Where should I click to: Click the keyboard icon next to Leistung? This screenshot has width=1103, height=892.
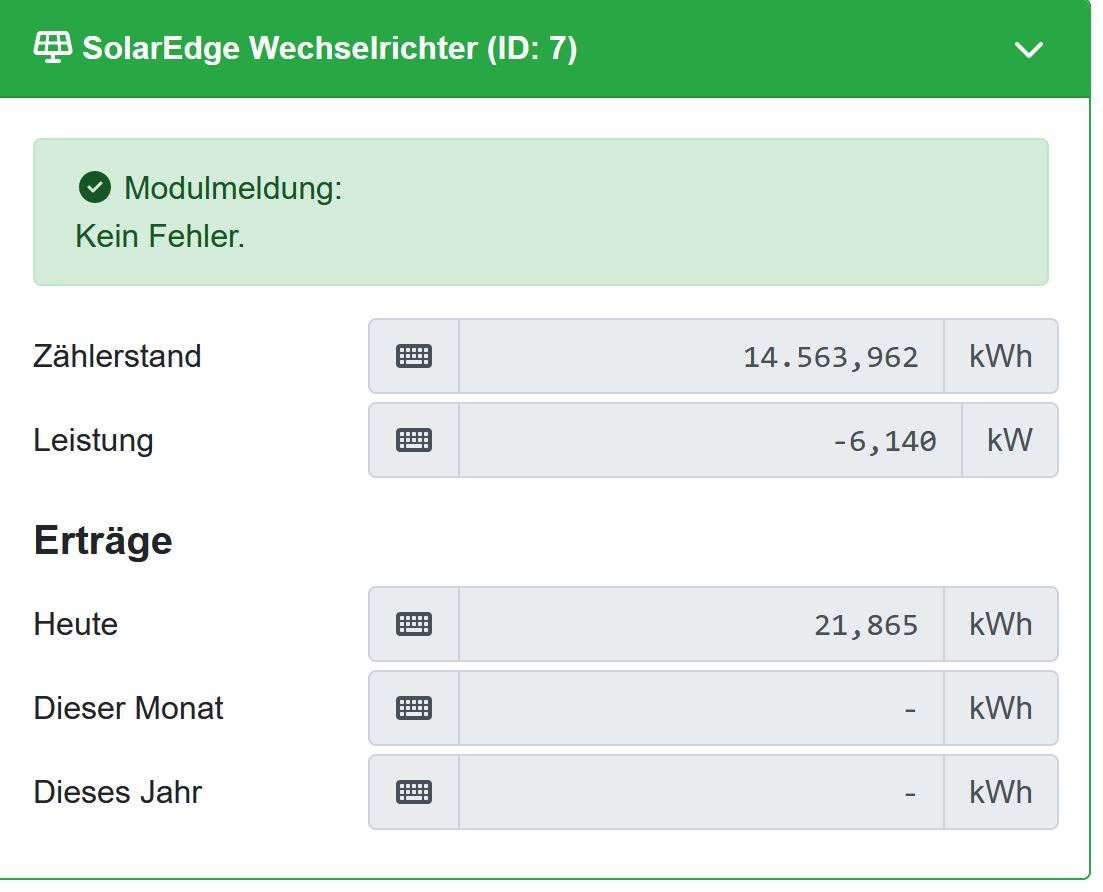414,440
